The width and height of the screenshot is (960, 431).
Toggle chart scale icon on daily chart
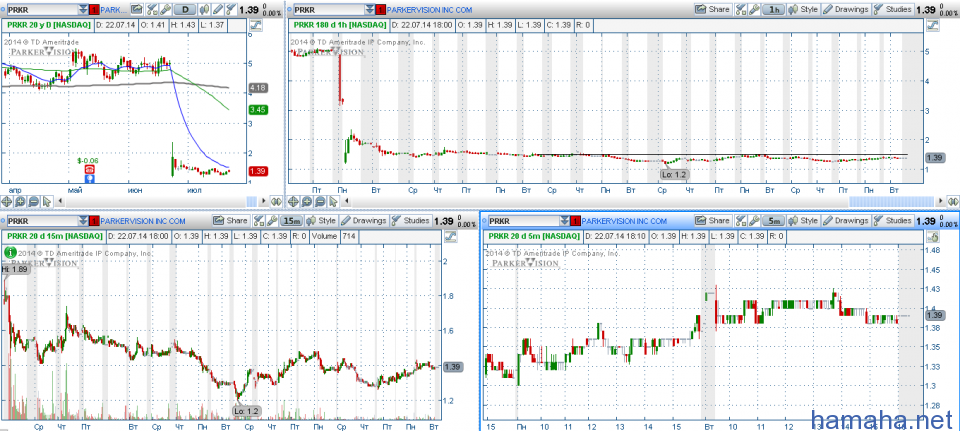pyautogui.click(x=255, y=25)
